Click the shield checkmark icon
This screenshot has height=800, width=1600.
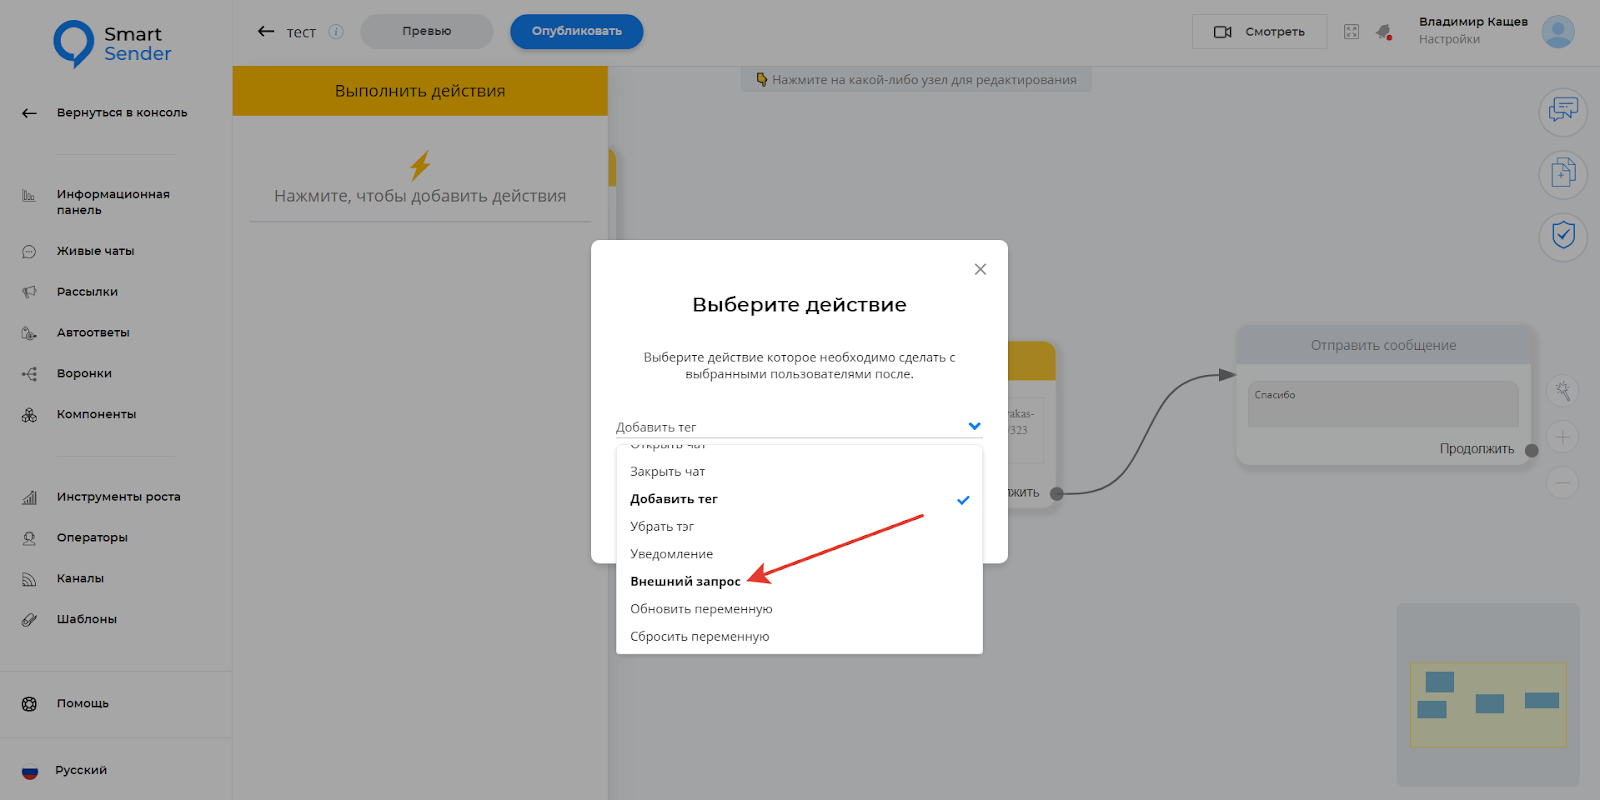click(x=1562, y=236)
